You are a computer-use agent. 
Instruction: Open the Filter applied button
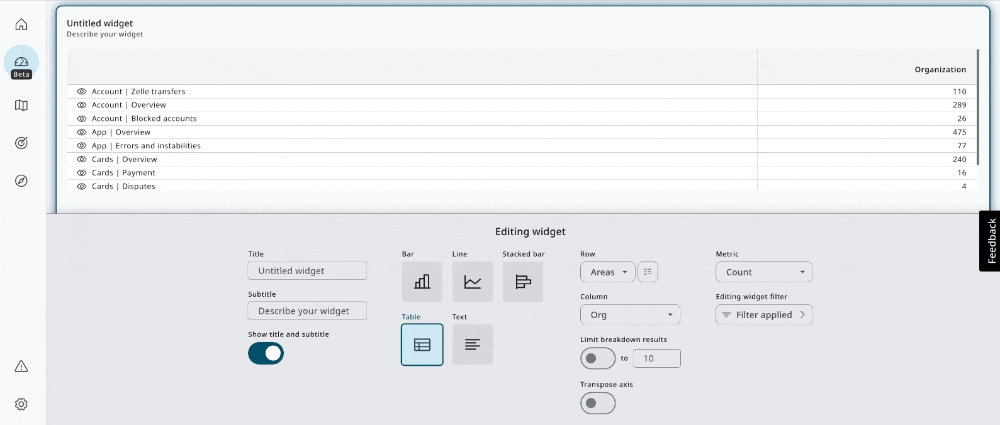click(764, 315)
